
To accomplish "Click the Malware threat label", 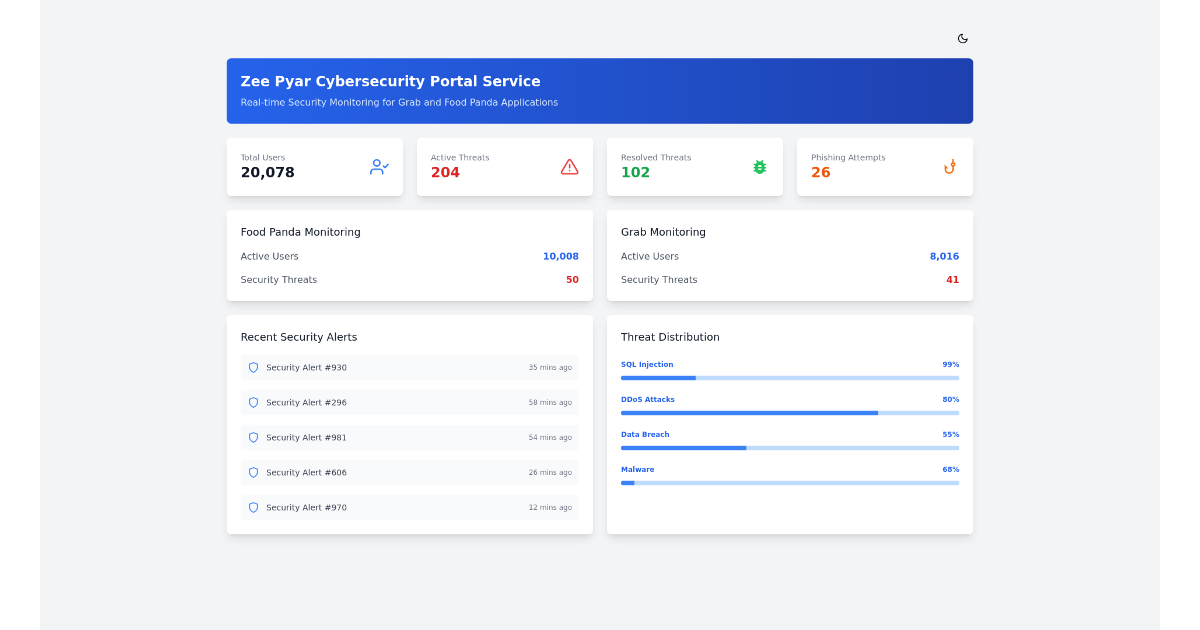I will pyautogui.click(x=637, y=468).
